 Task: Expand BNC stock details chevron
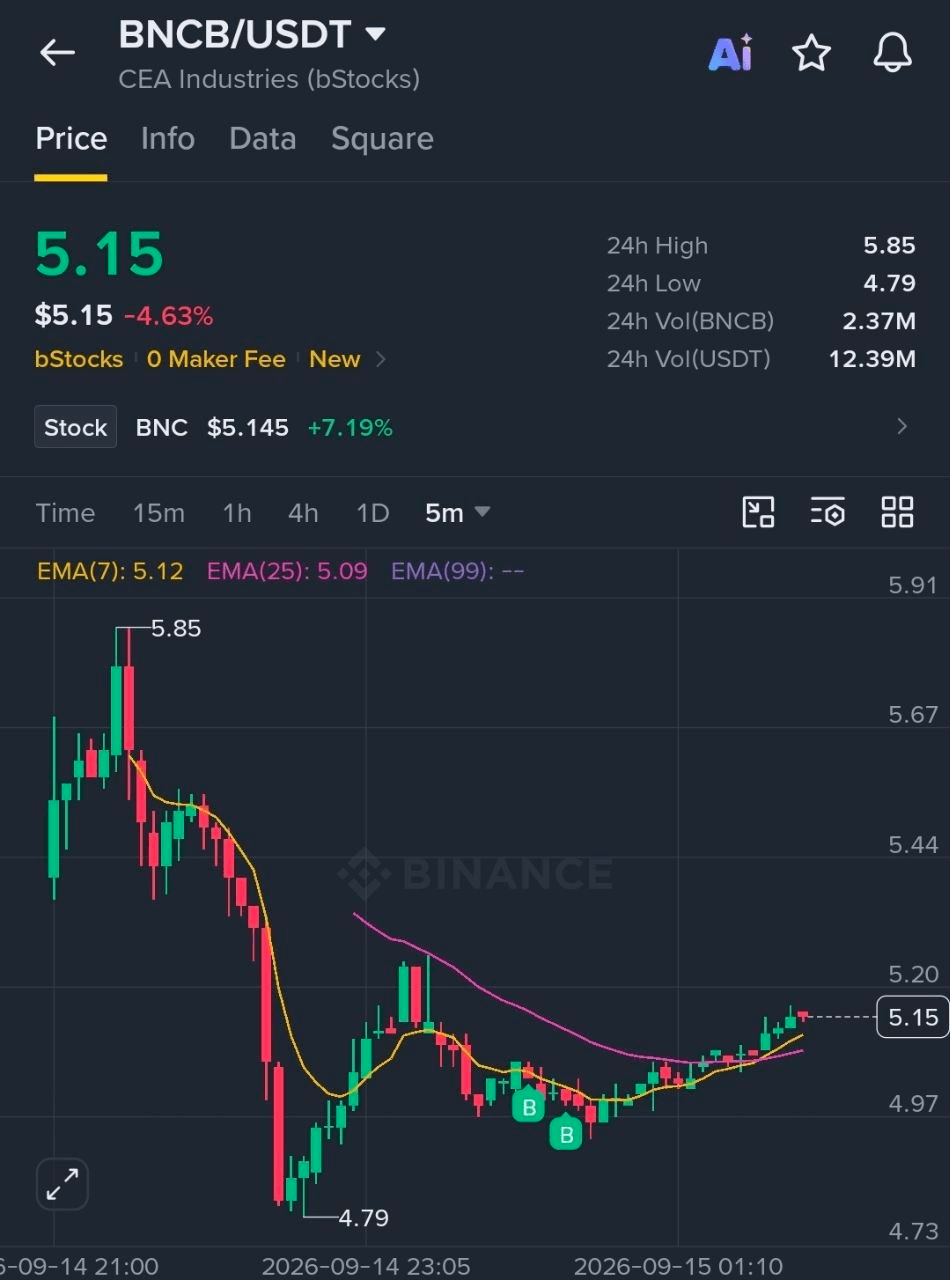pyautogui.click(x=902, y=427)
